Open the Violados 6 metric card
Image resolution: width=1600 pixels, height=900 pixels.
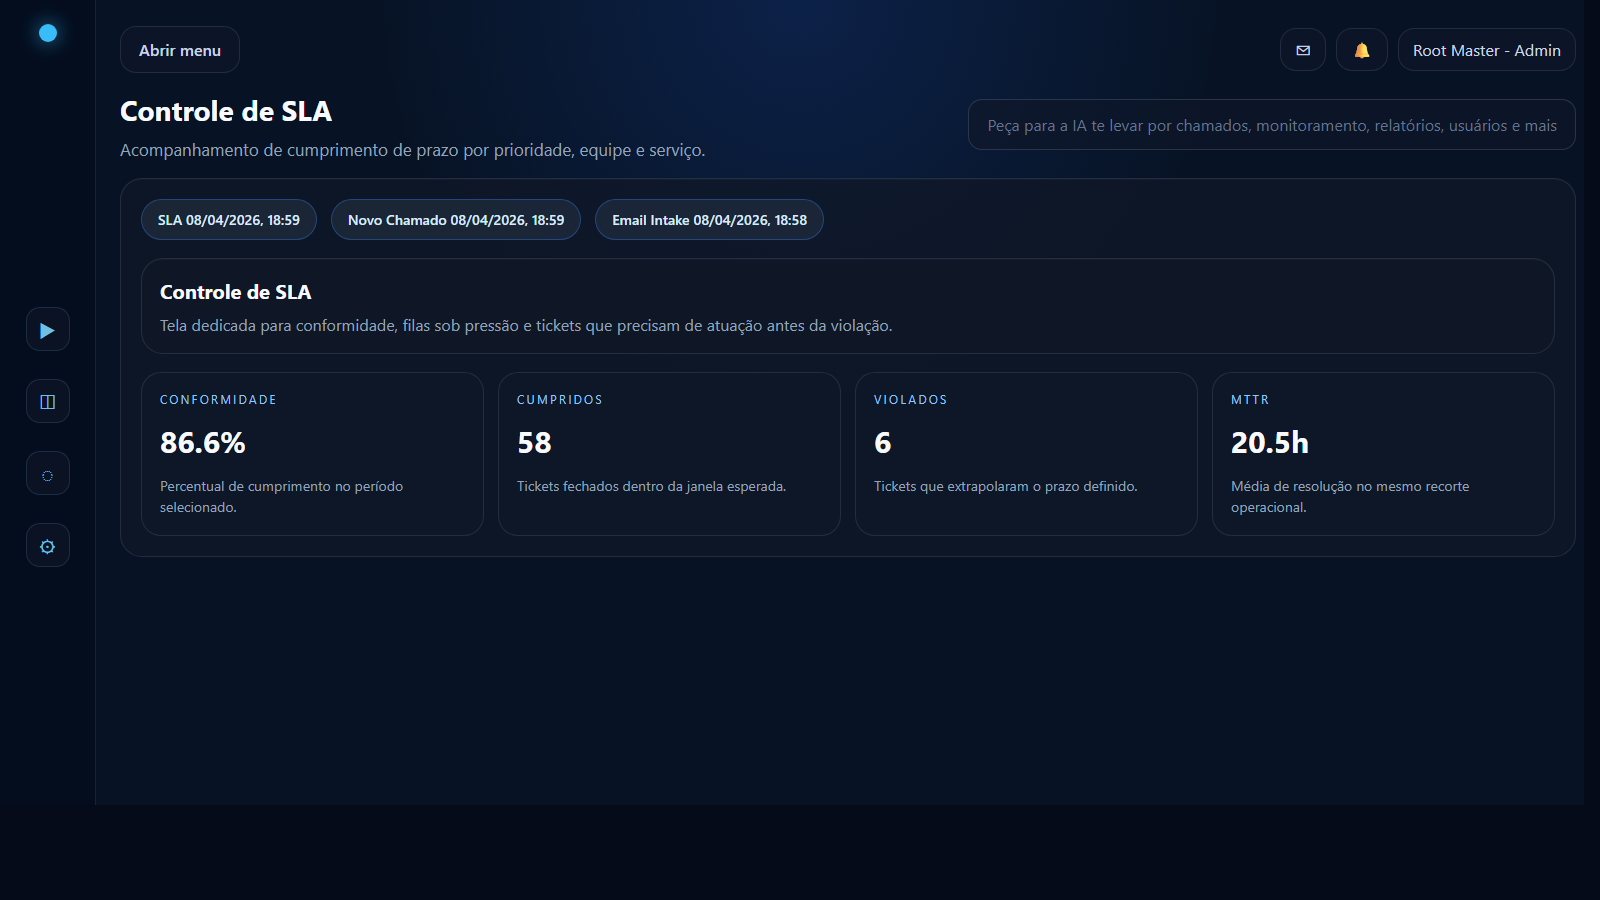(x=1026, y=454)
